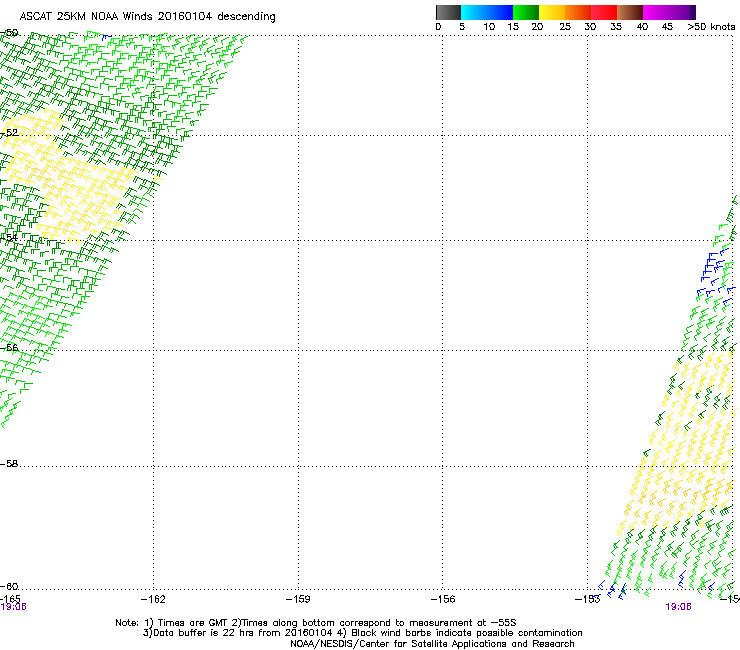The height and width of the screenshot is (650, 740).
Task: Click the '15' legend scale label
Action: pos(513,27)
